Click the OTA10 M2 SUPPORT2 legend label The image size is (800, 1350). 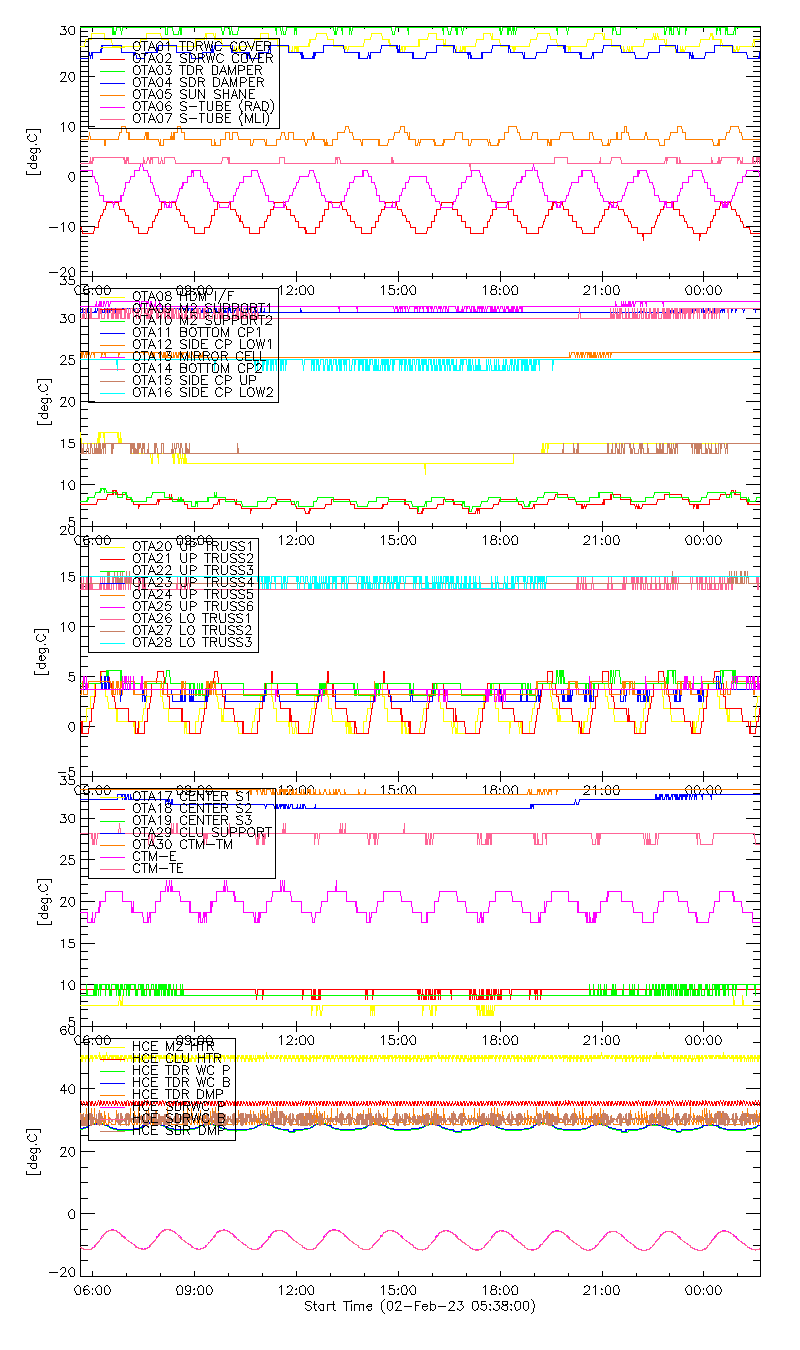[x=202, y=320]
